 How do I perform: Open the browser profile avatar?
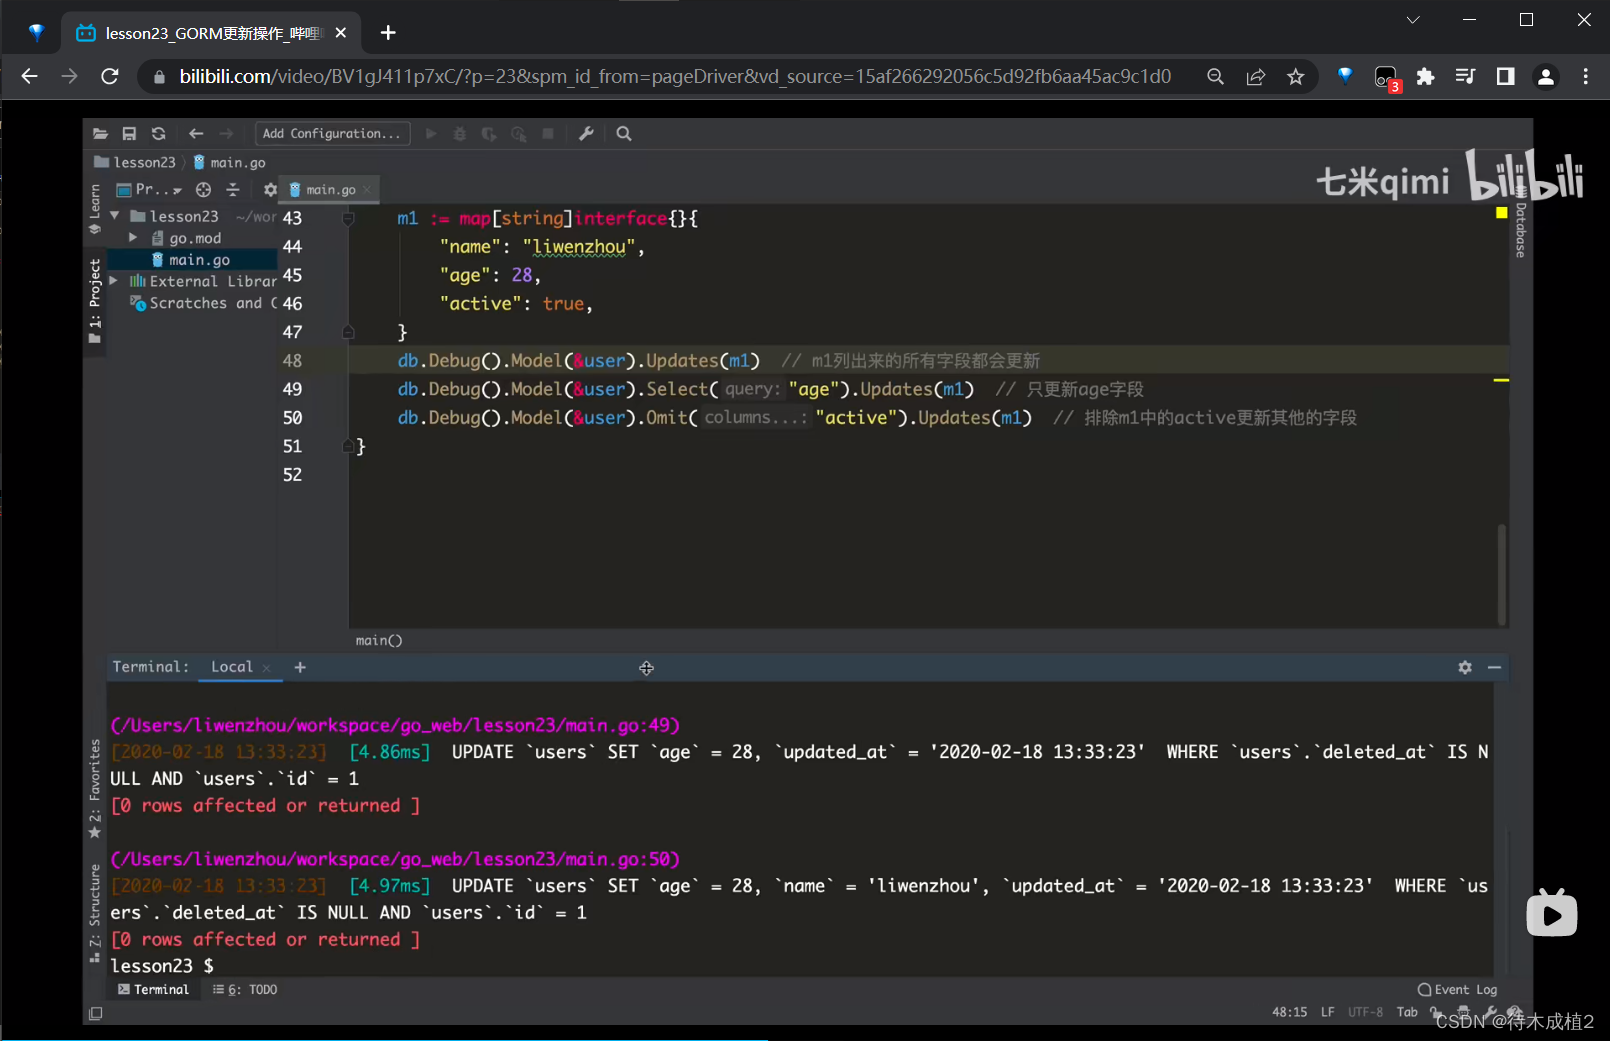click(x=1546, y=77)
